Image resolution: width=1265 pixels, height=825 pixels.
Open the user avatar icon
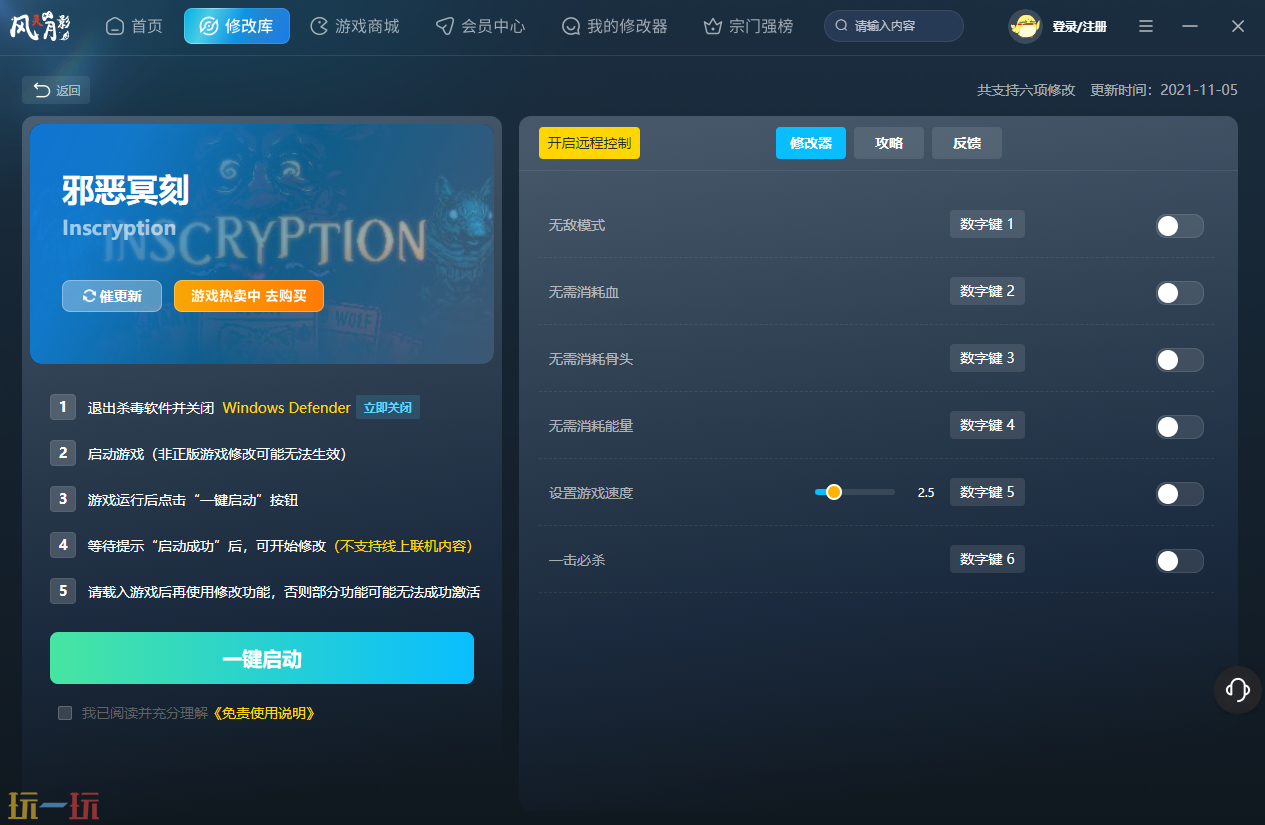coord(1025,26)
